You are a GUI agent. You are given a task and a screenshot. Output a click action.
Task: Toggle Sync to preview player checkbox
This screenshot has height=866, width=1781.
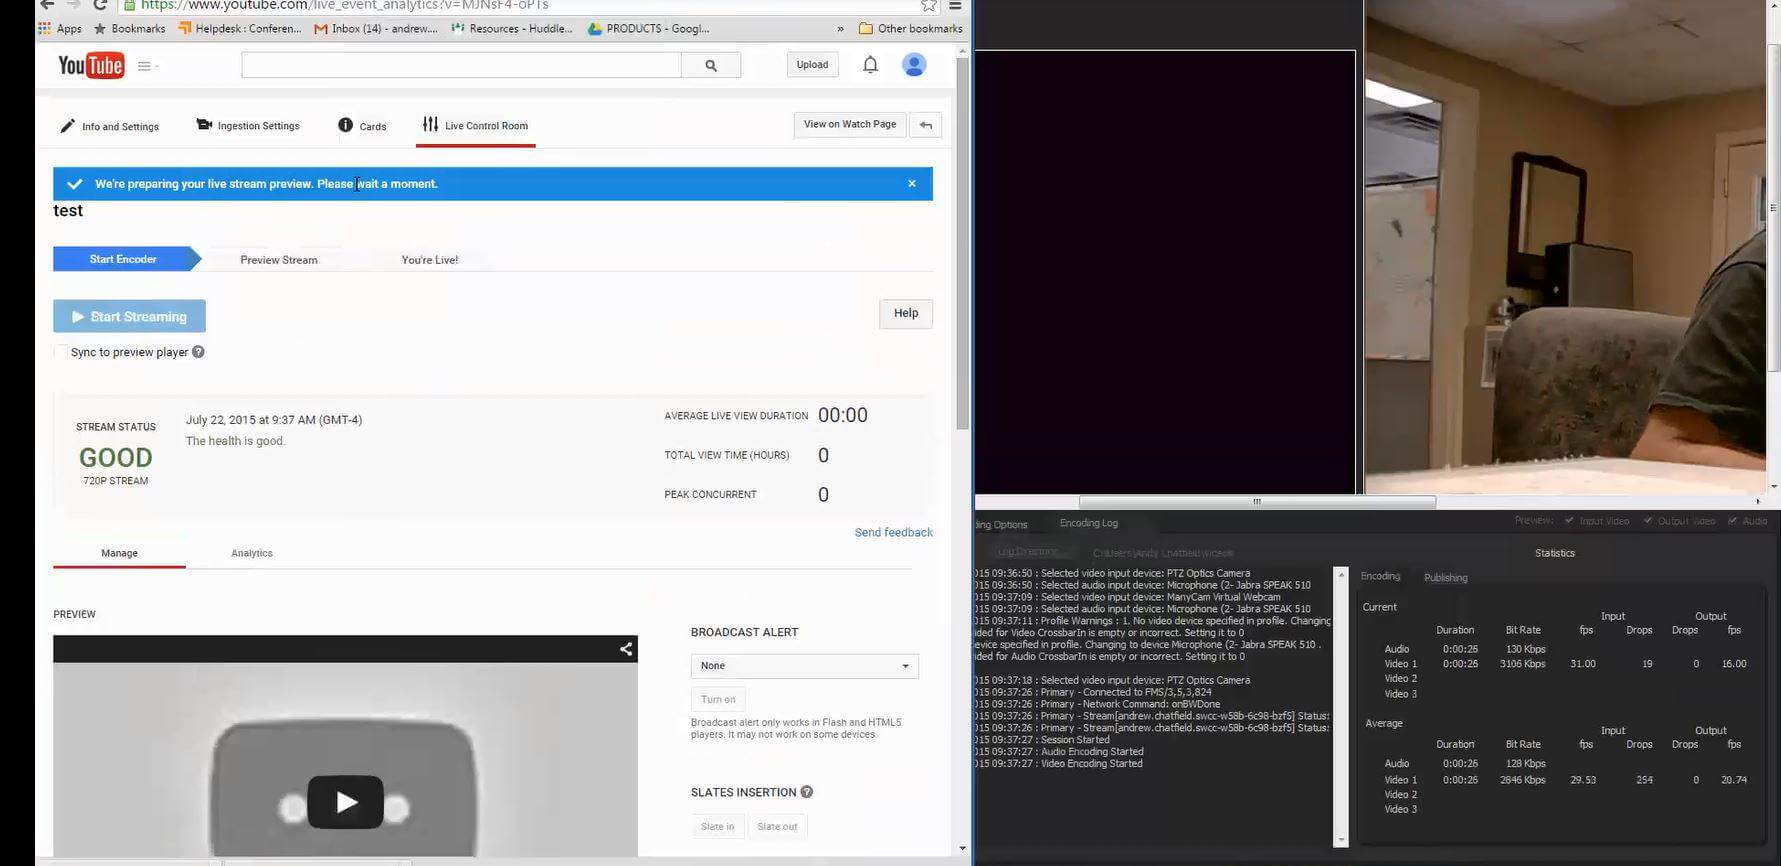(x=60, y=352)
